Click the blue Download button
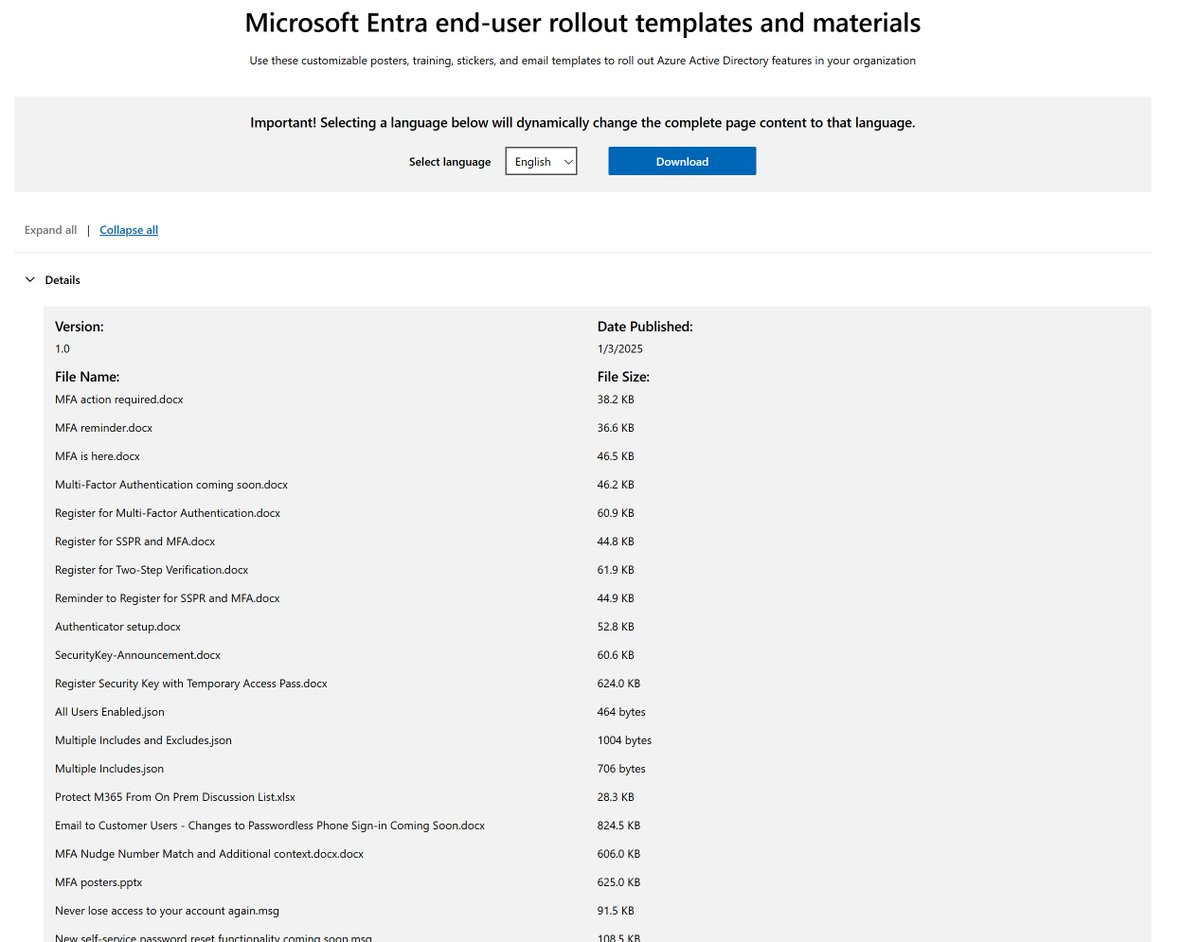The image size is (1200, 942). click(681, 161)
